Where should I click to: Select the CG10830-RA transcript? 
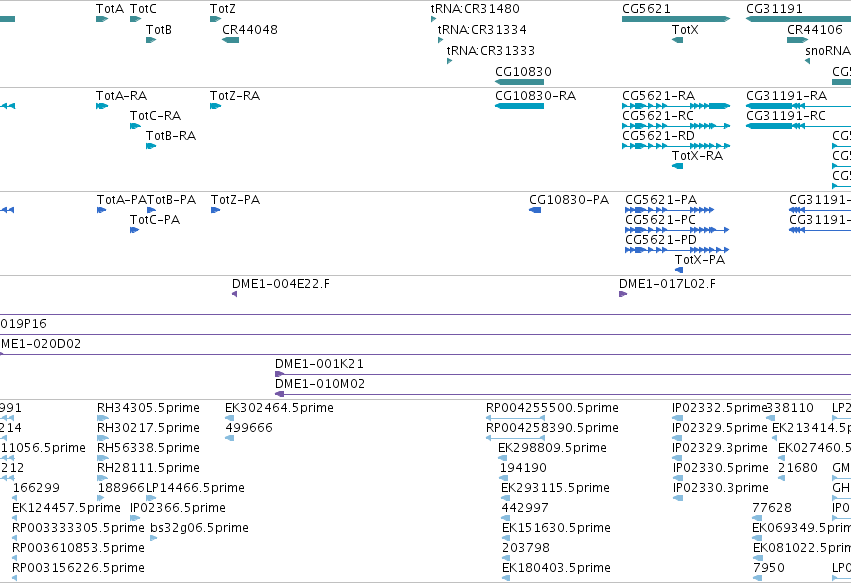519,106
